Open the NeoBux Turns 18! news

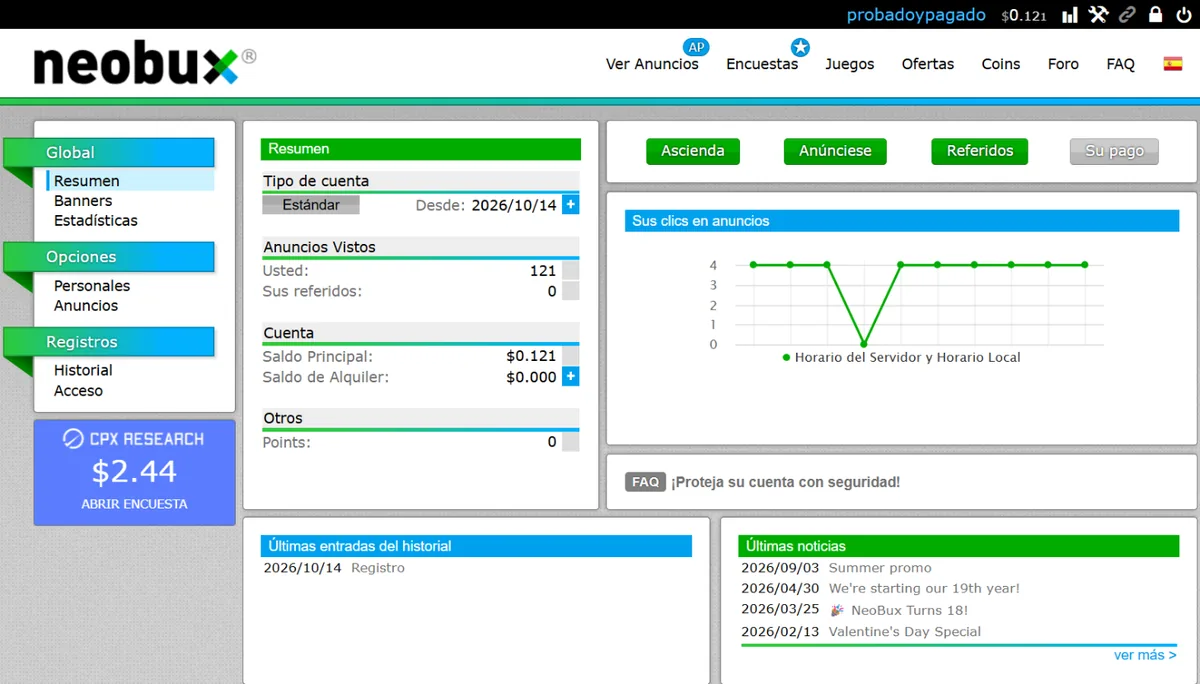click(x=909, y=610)
